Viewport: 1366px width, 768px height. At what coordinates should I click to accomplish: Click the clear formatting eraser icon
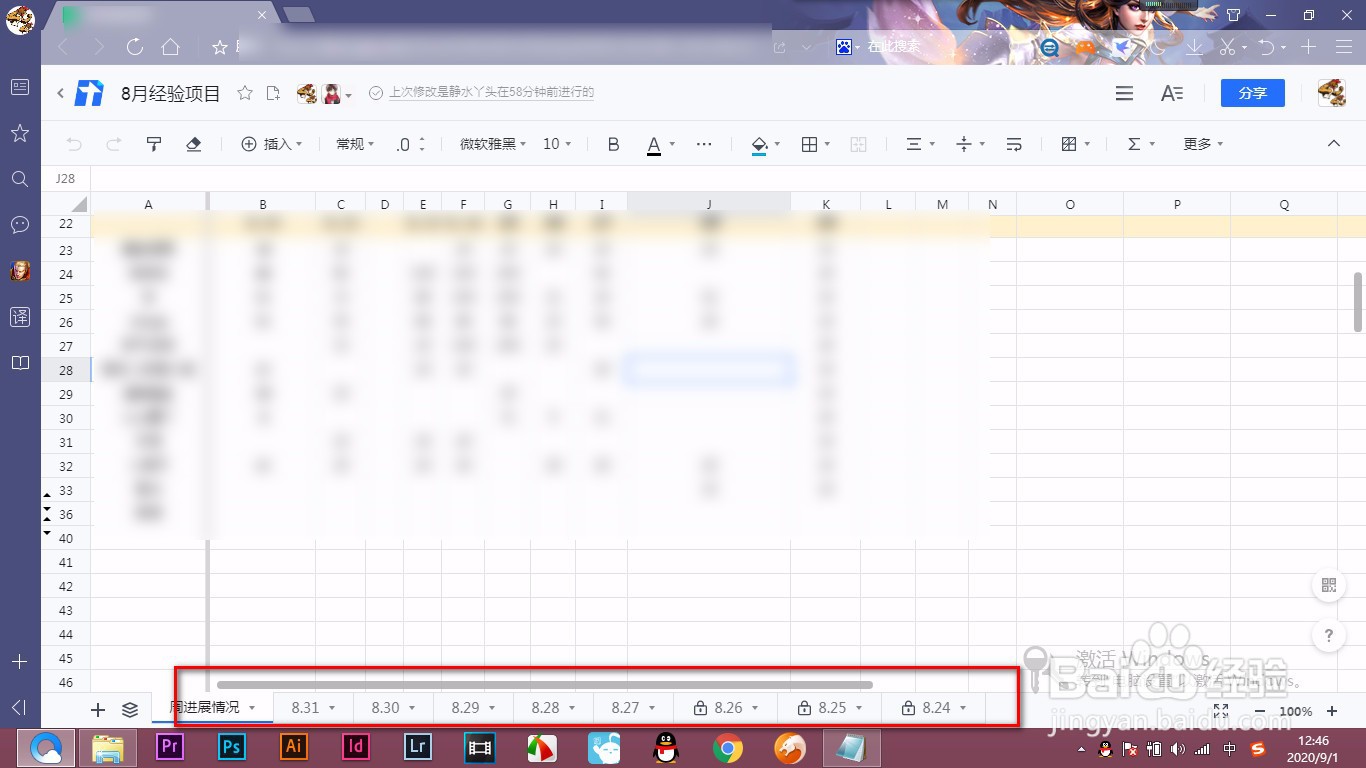[193, 143]
